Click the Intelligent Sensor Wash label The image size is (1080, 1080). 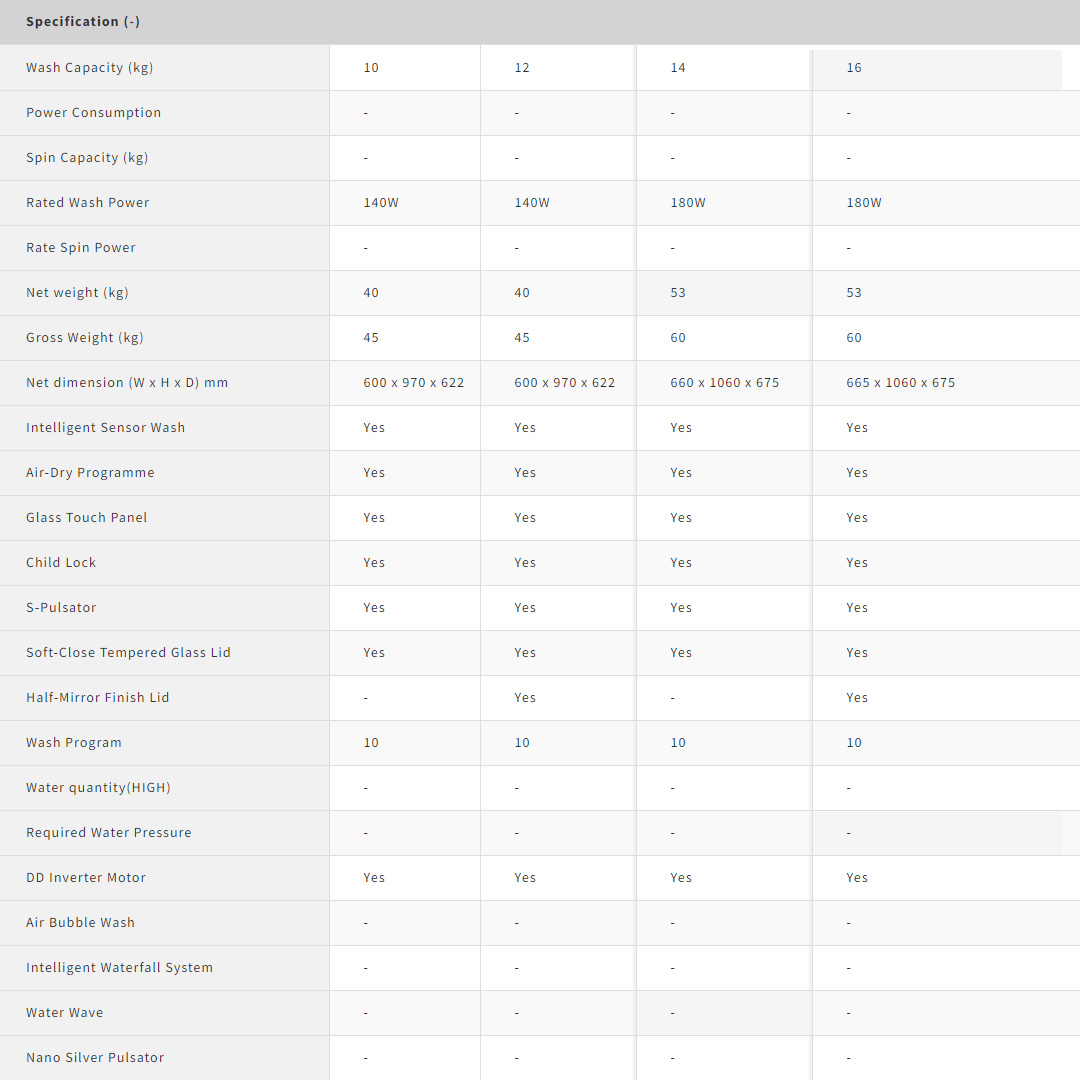(x=105, y=428)
